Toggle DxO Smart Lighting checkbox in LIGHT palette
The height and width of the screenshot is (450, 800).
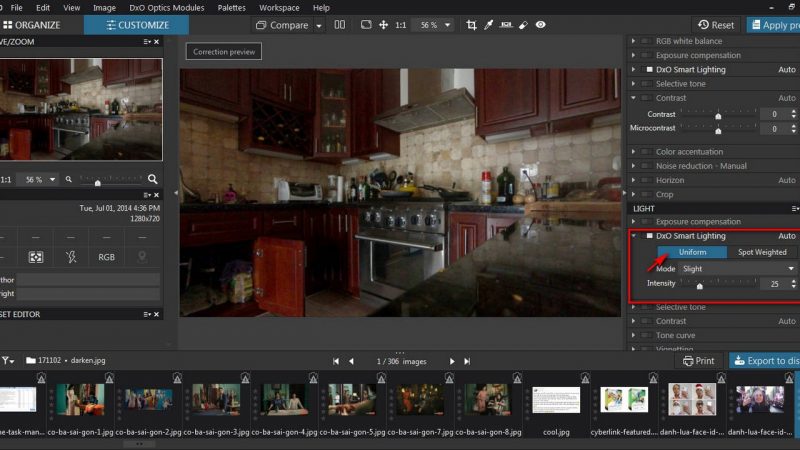[649, 236]
